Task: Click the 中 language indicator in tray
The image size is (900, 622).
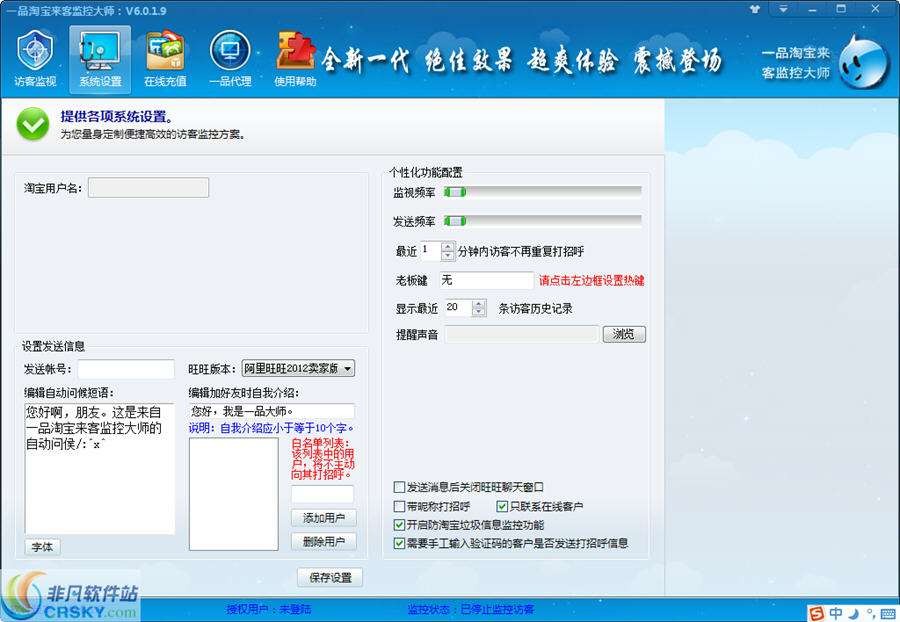Action: 833,610
